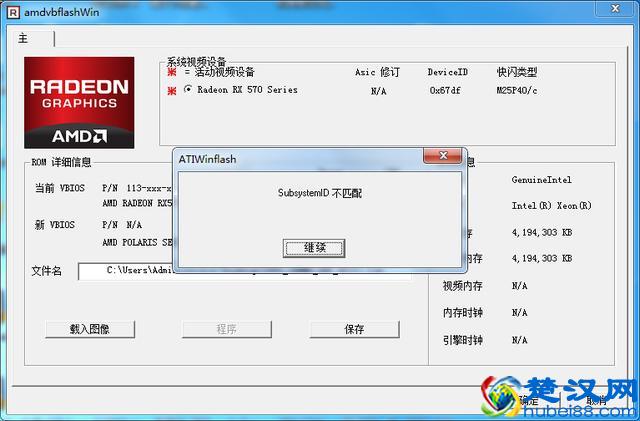The height and width of the screenshot is (421, 640).
Task: Click the DeviceID column header
Action: [448, 72]
